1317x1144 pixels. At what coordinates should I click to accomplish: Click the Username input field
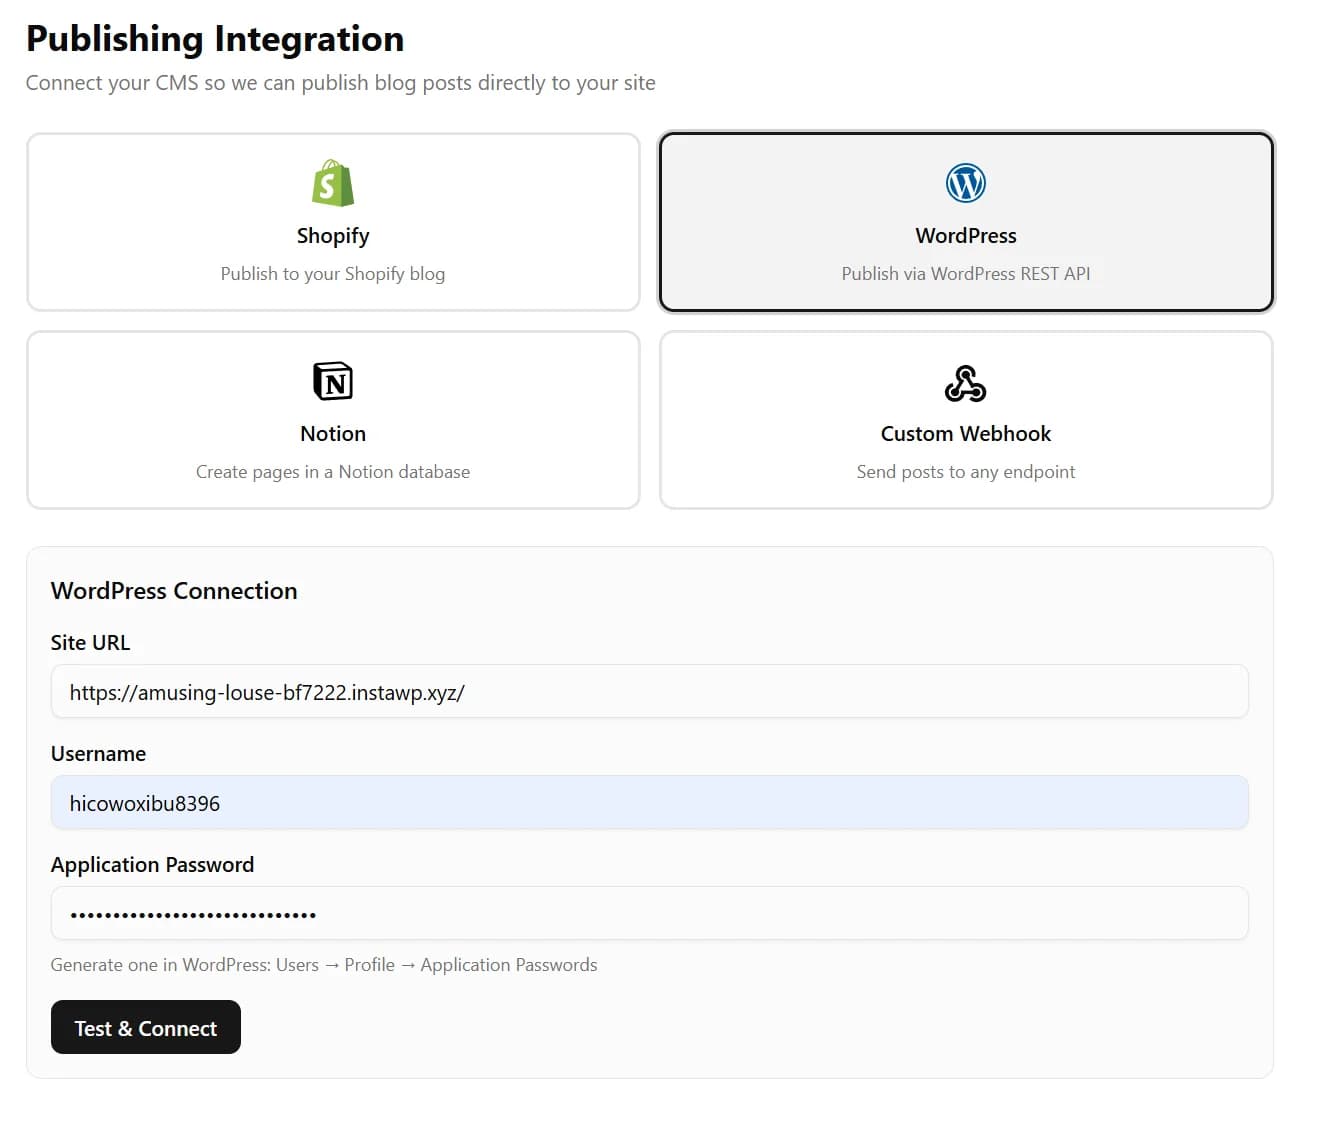(x=649, y=802)
